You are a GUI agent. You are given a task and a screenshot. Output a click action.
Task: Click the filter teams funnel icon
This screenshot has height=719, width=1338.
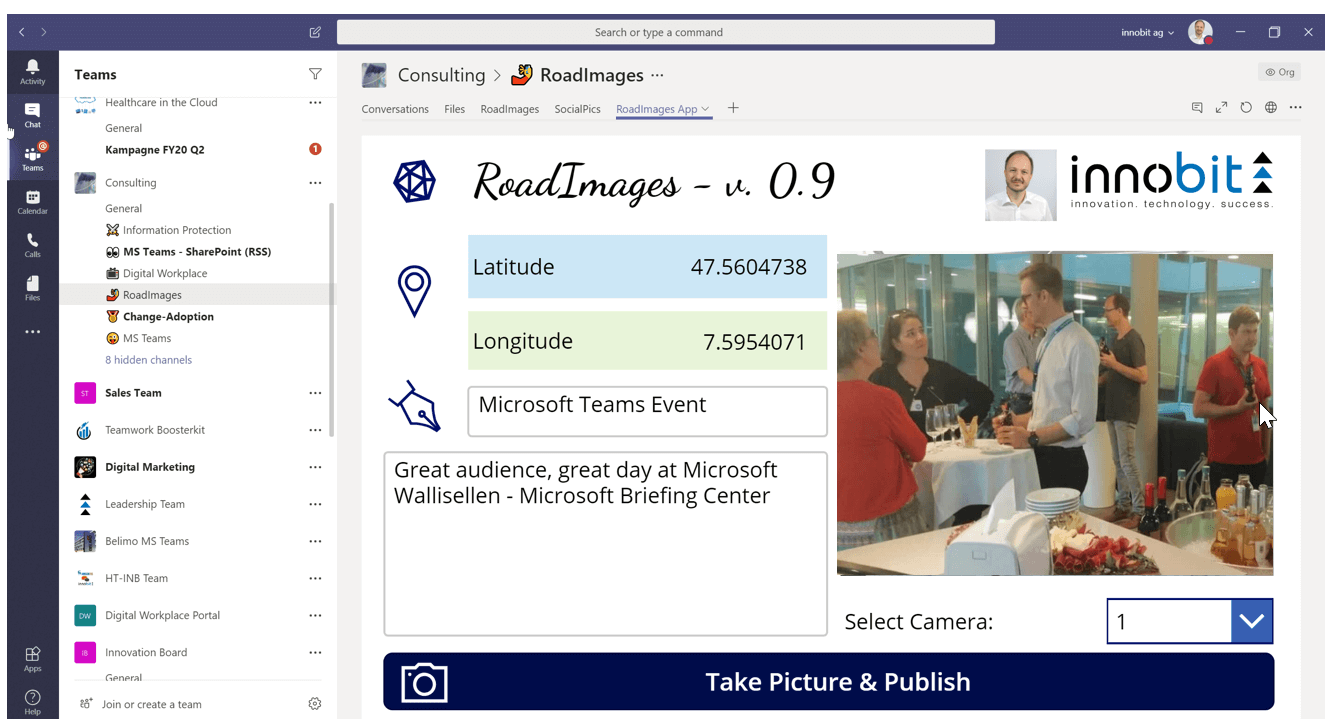(315, 74)
